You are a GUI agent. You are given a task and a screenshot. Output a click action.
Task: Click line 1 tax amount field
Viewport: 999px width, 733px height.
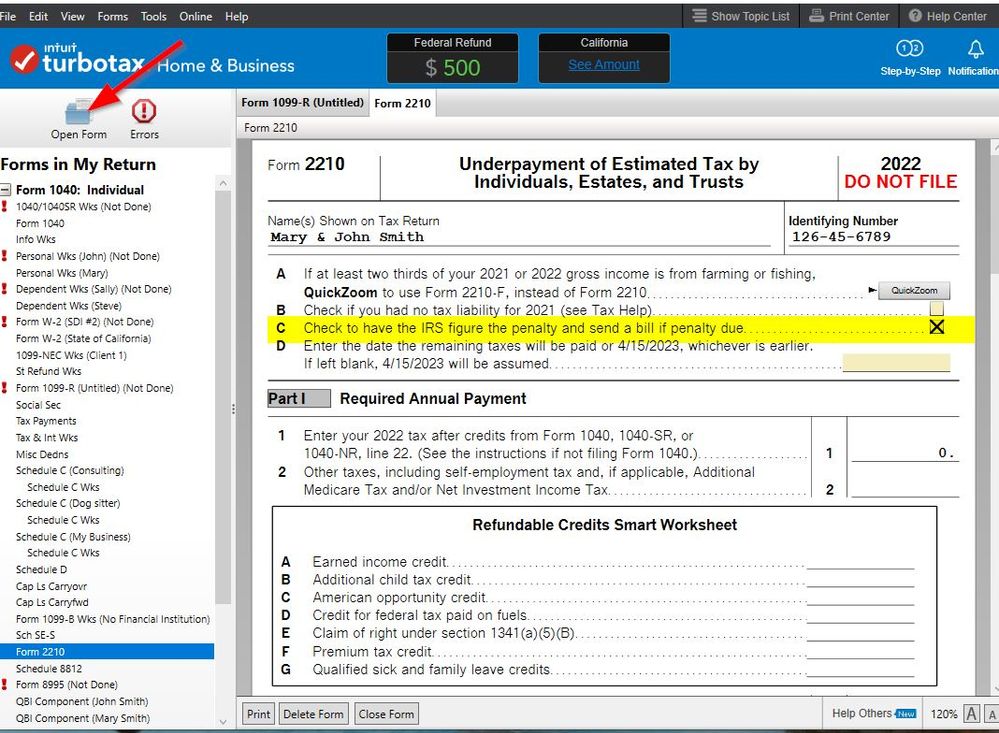pyautogui.click(x=905, y=453)
